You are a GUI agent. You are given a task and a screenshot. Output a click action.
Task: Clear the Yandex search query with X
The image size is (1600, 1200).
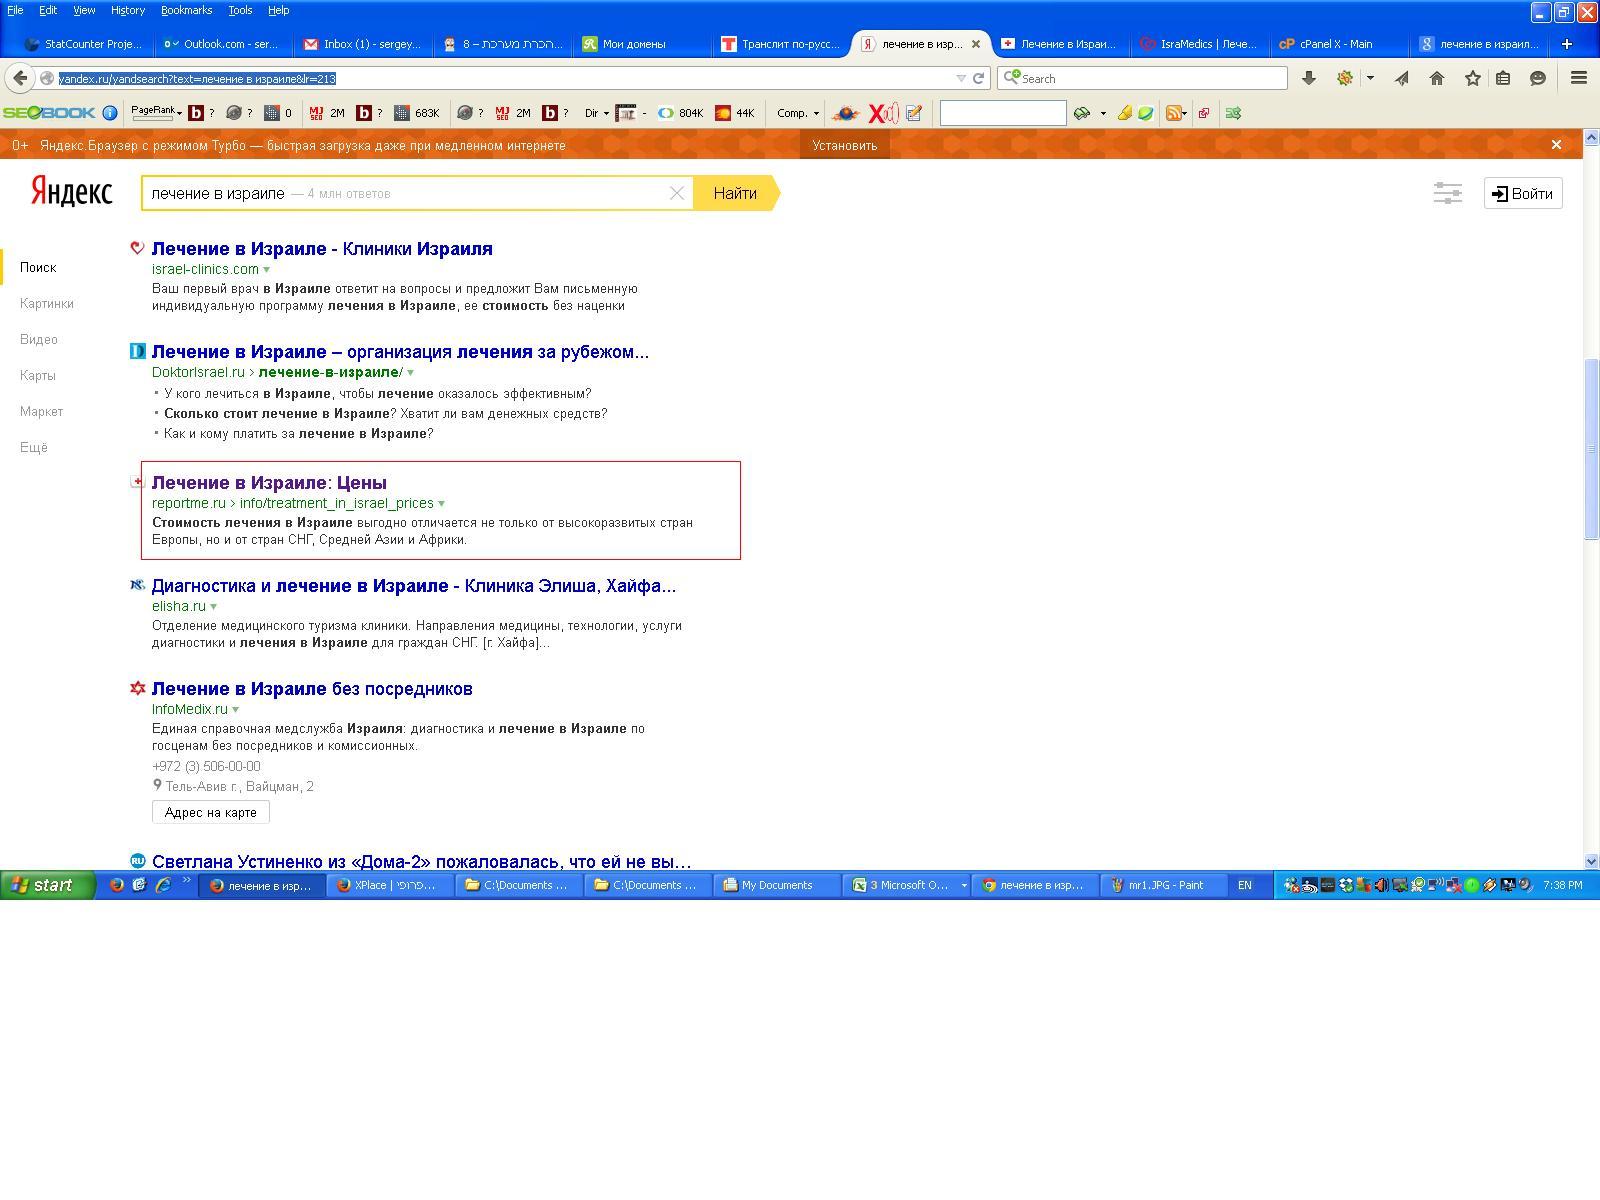(x=677, y=193)
